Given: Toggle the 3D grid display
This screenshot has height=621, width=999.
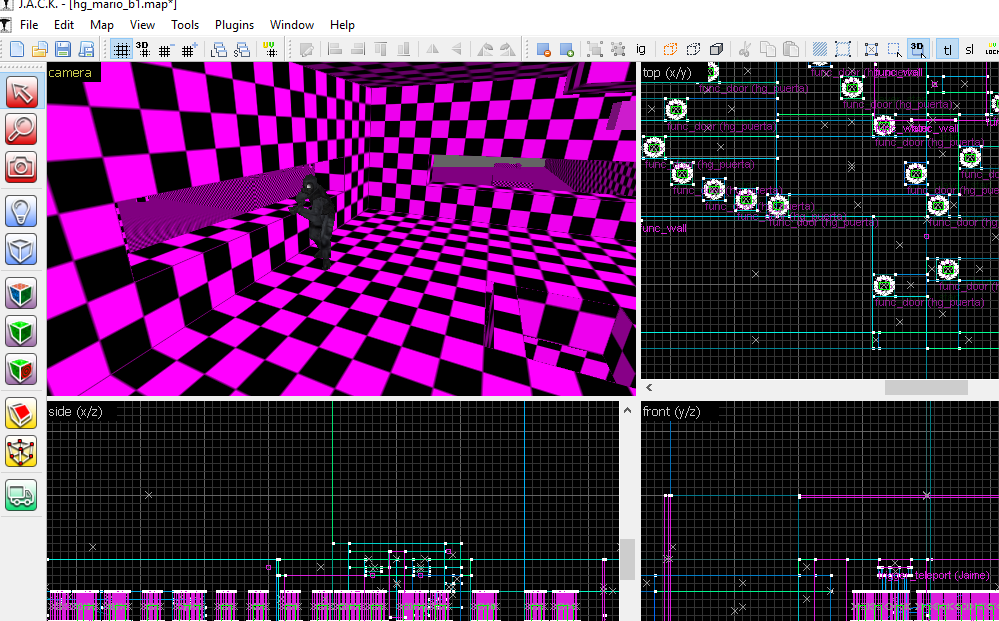Looking at the screenshot, I should click(x=143, y=49).
